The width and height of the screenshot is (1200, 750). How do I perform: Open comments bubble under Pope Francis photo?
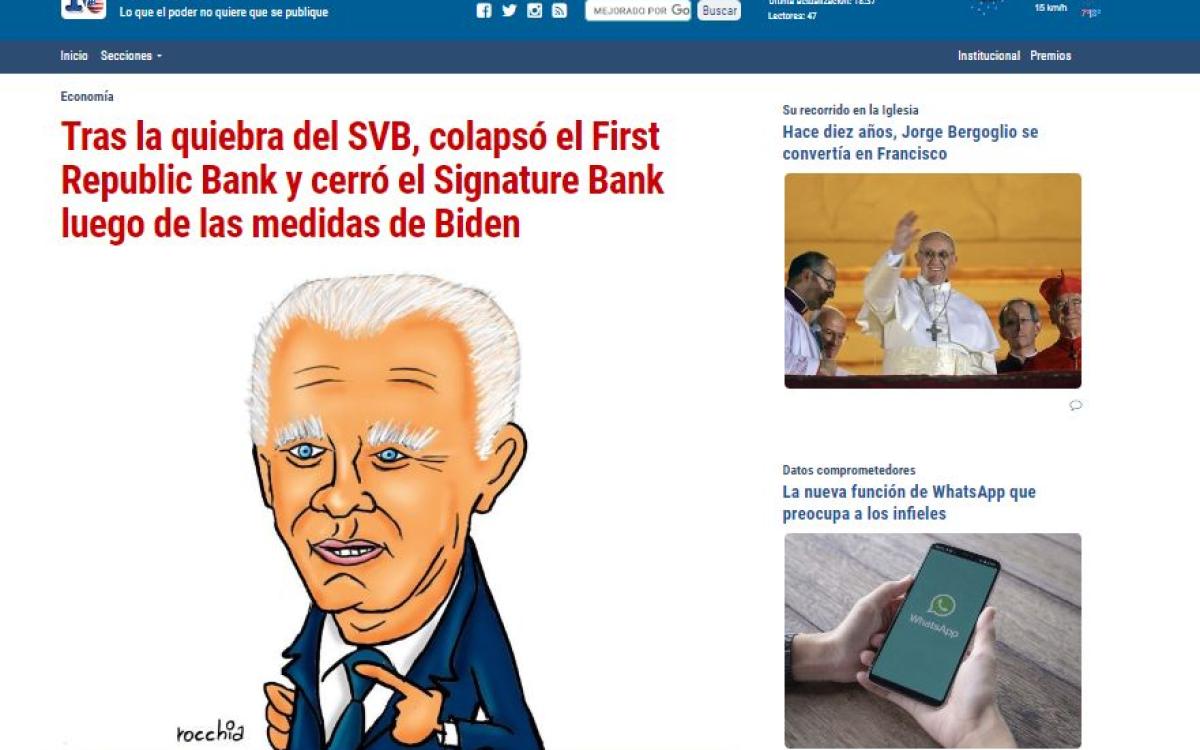tap(1075, 405)
